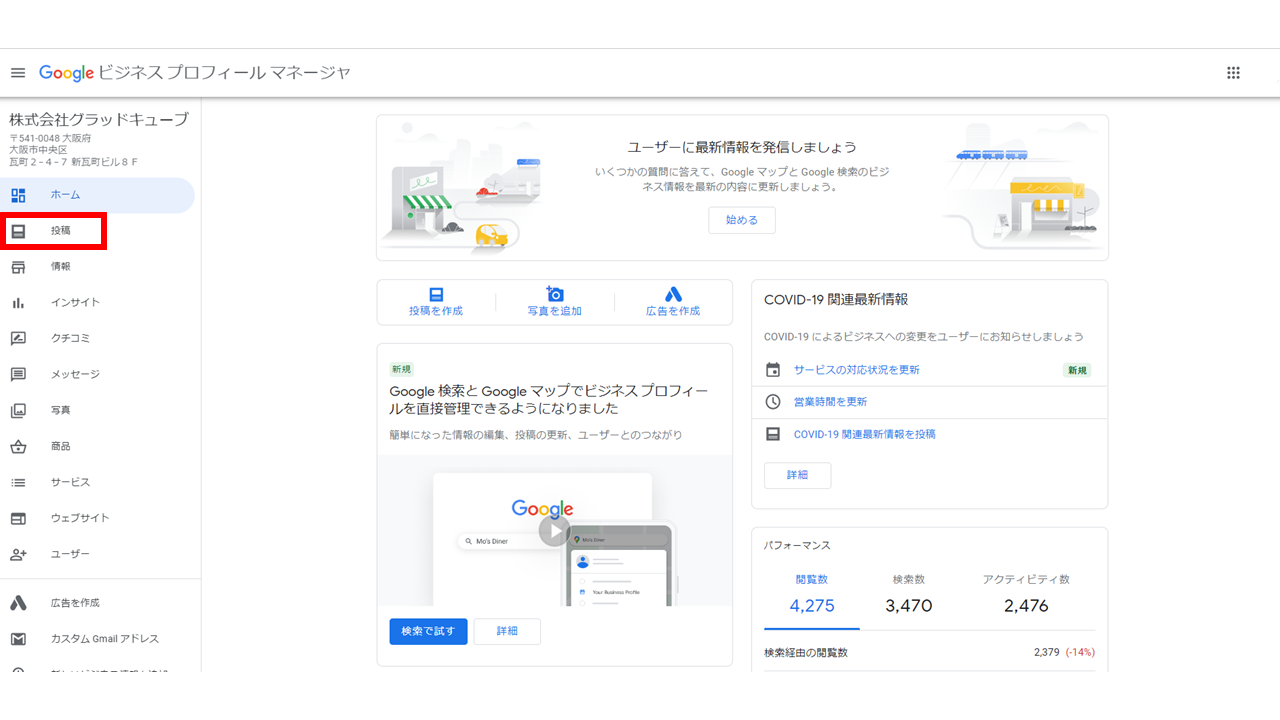Click the 情報 storefront icon
The height and width of the screenshot is (720, 1280).
pos(18,267)
